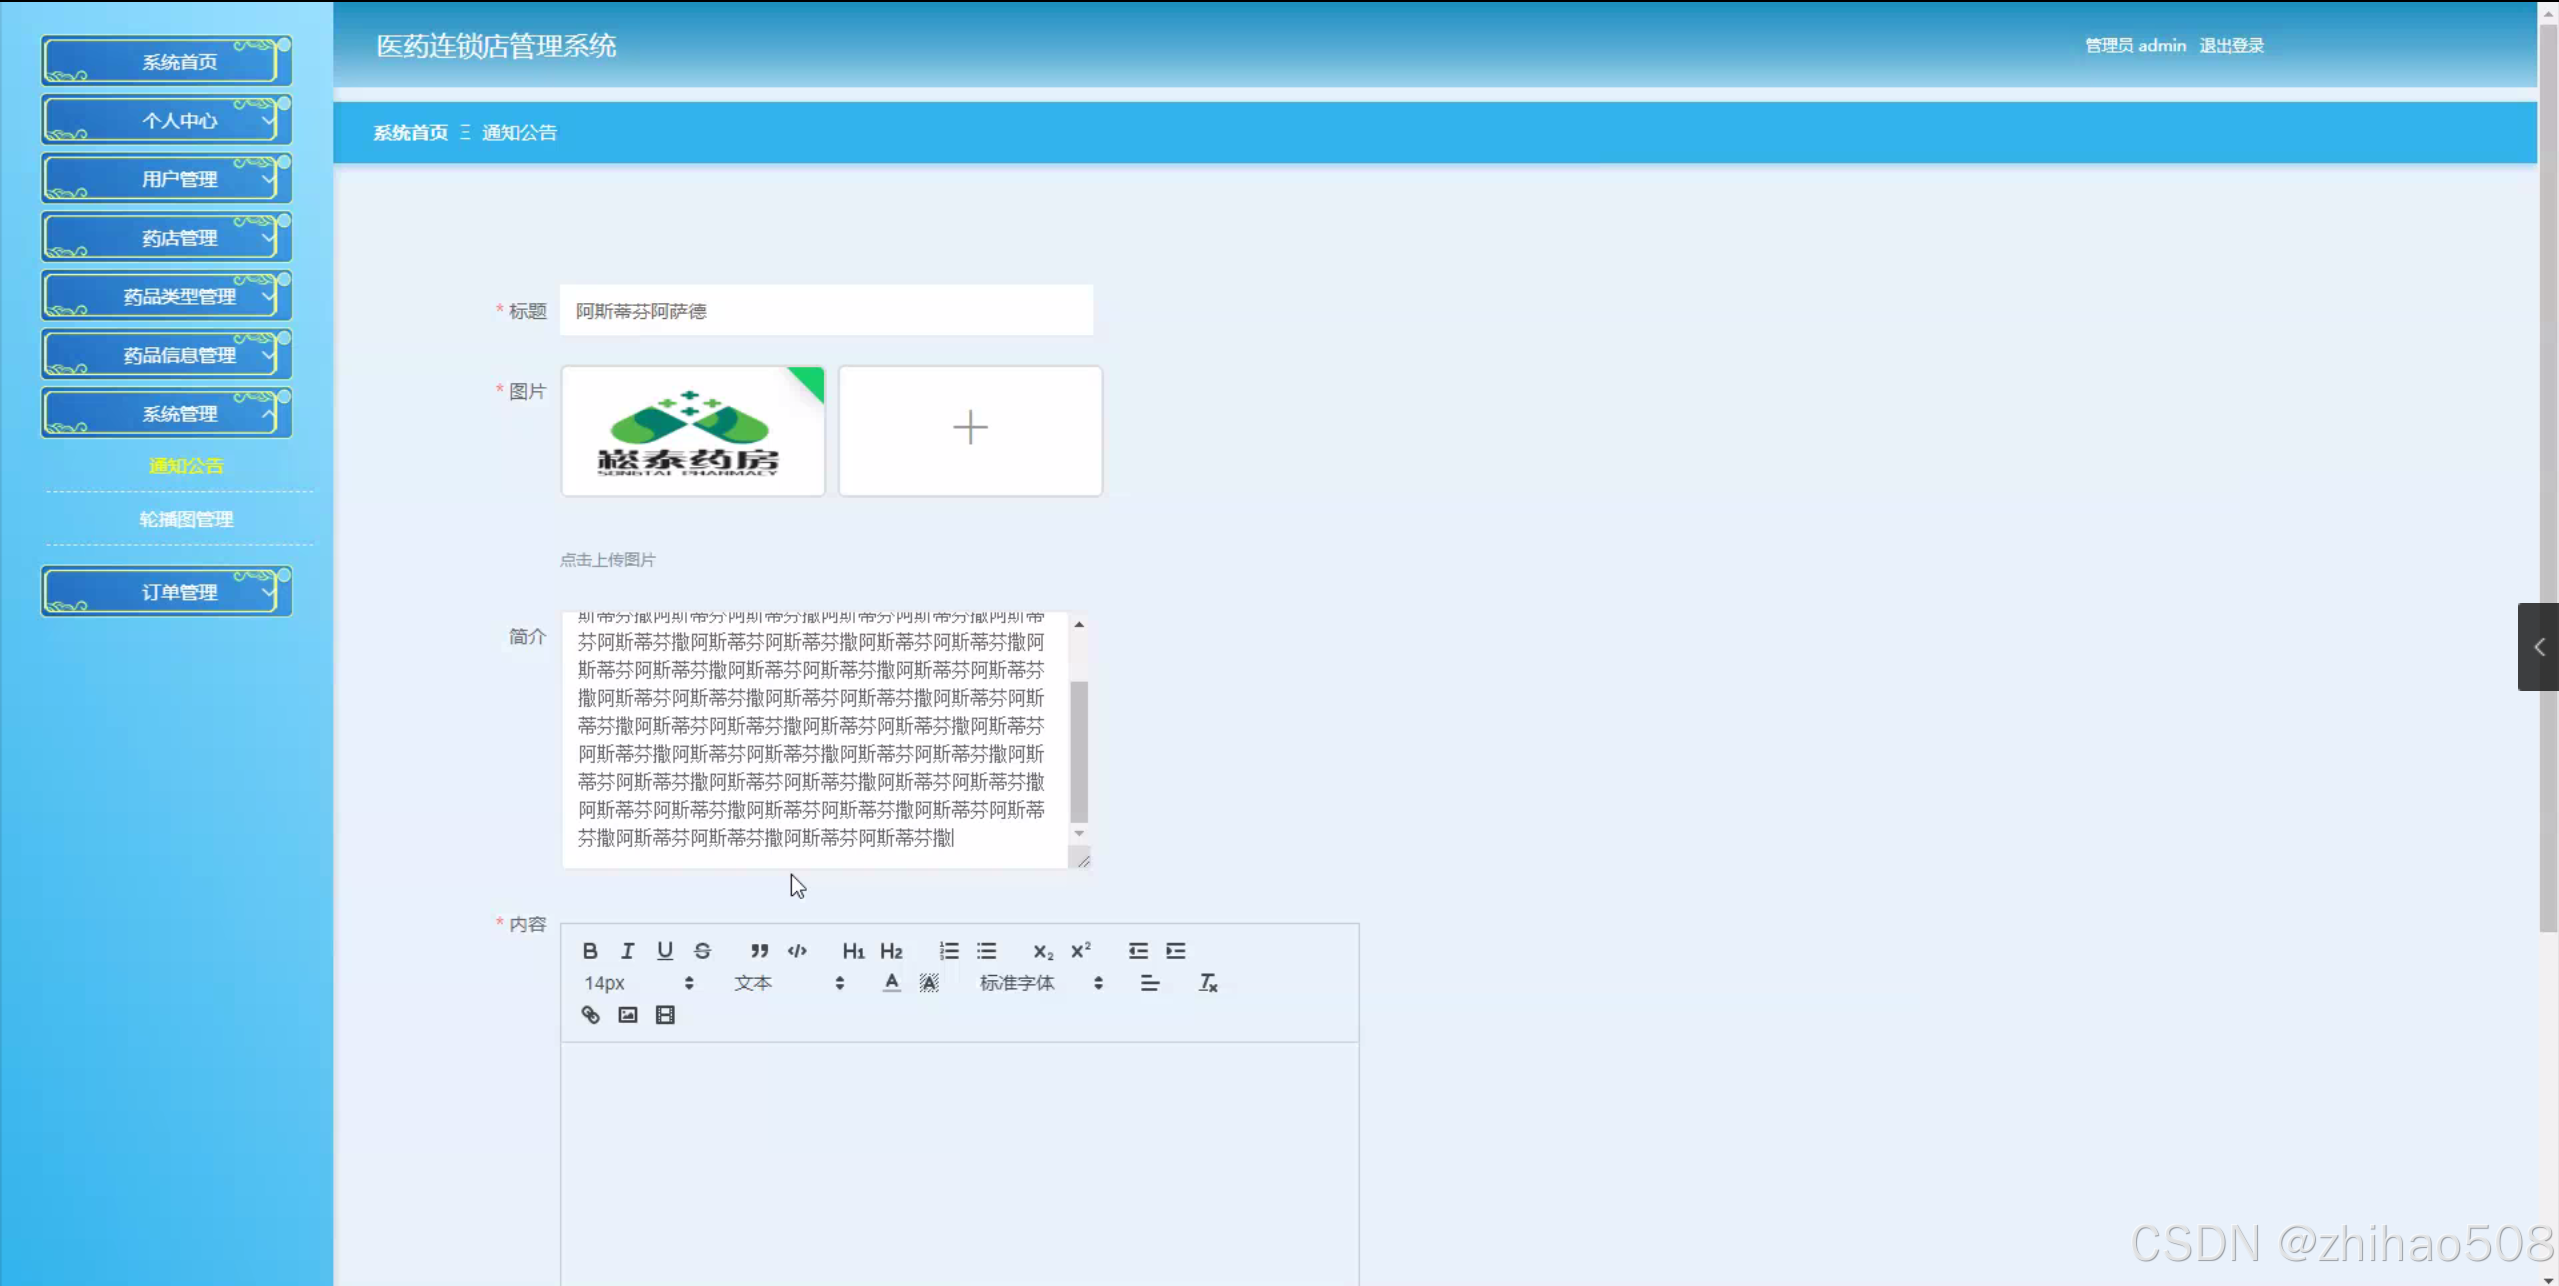Clear text formatting in editor

click(x=1208, y=983)
